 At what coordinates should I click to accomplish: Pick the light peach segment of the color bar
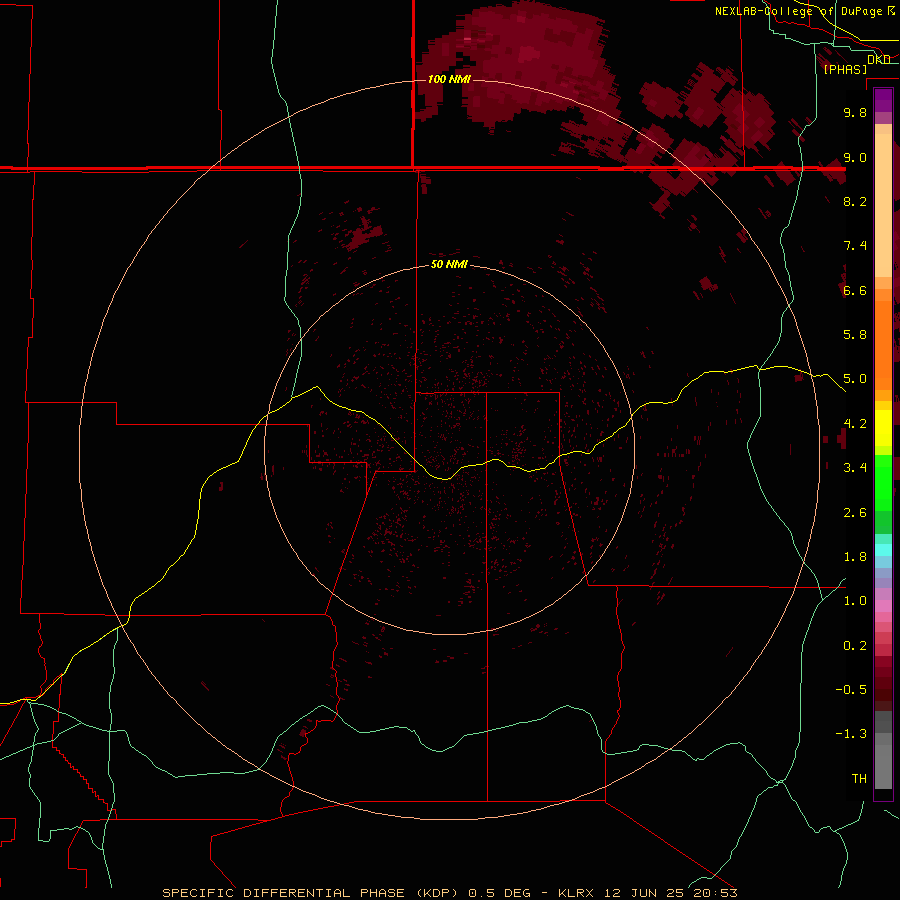(883, 205)
